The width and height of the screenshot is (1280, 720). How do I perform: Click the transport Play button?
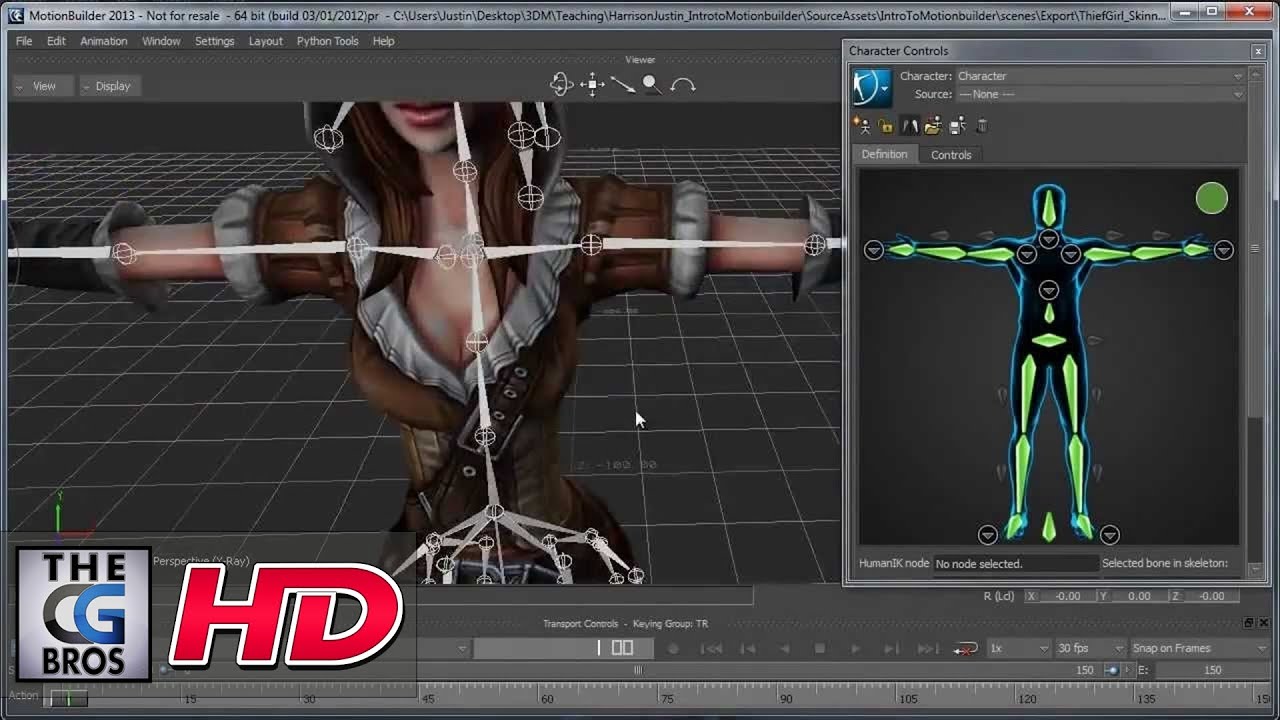pos(855,648)
